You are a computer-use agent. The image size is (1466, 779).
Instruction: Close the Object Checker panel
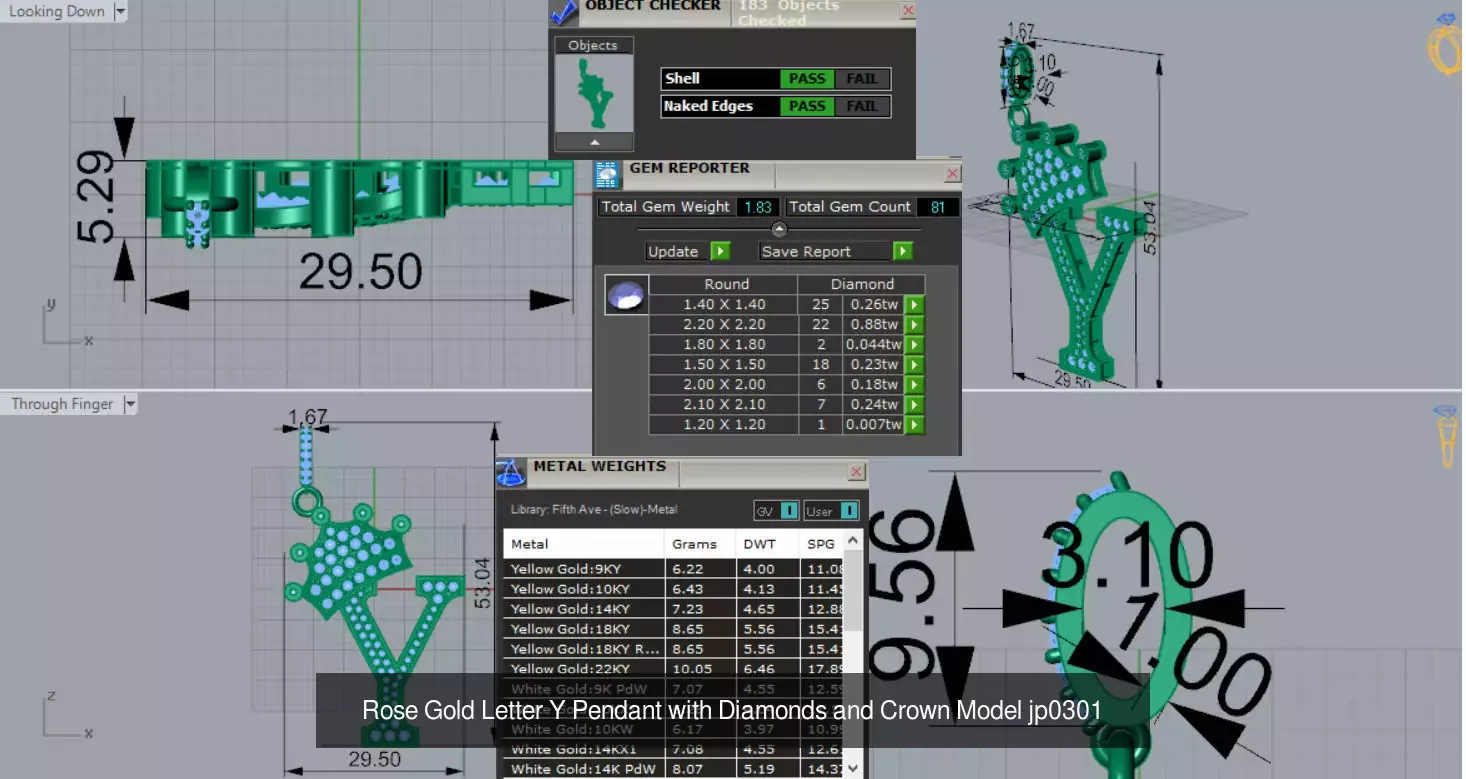point(908,11)
